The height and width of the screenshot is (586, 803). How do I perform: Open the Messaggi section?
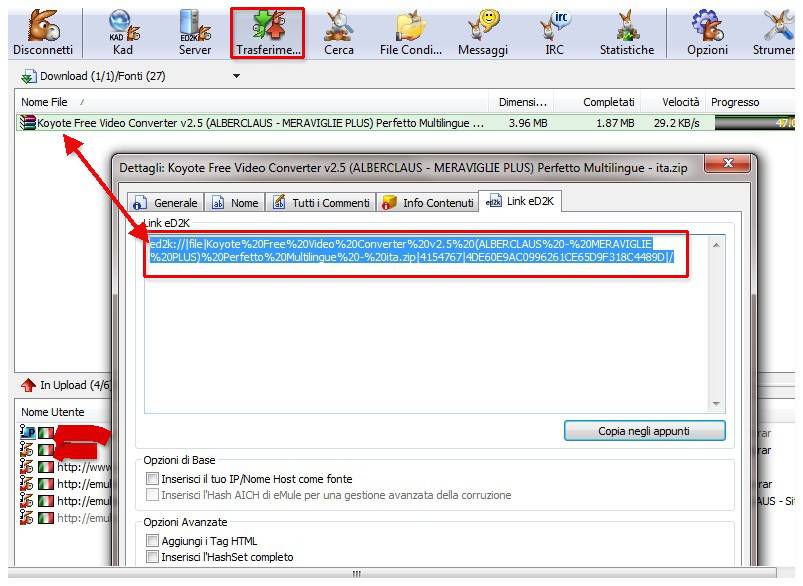point(482,30)
